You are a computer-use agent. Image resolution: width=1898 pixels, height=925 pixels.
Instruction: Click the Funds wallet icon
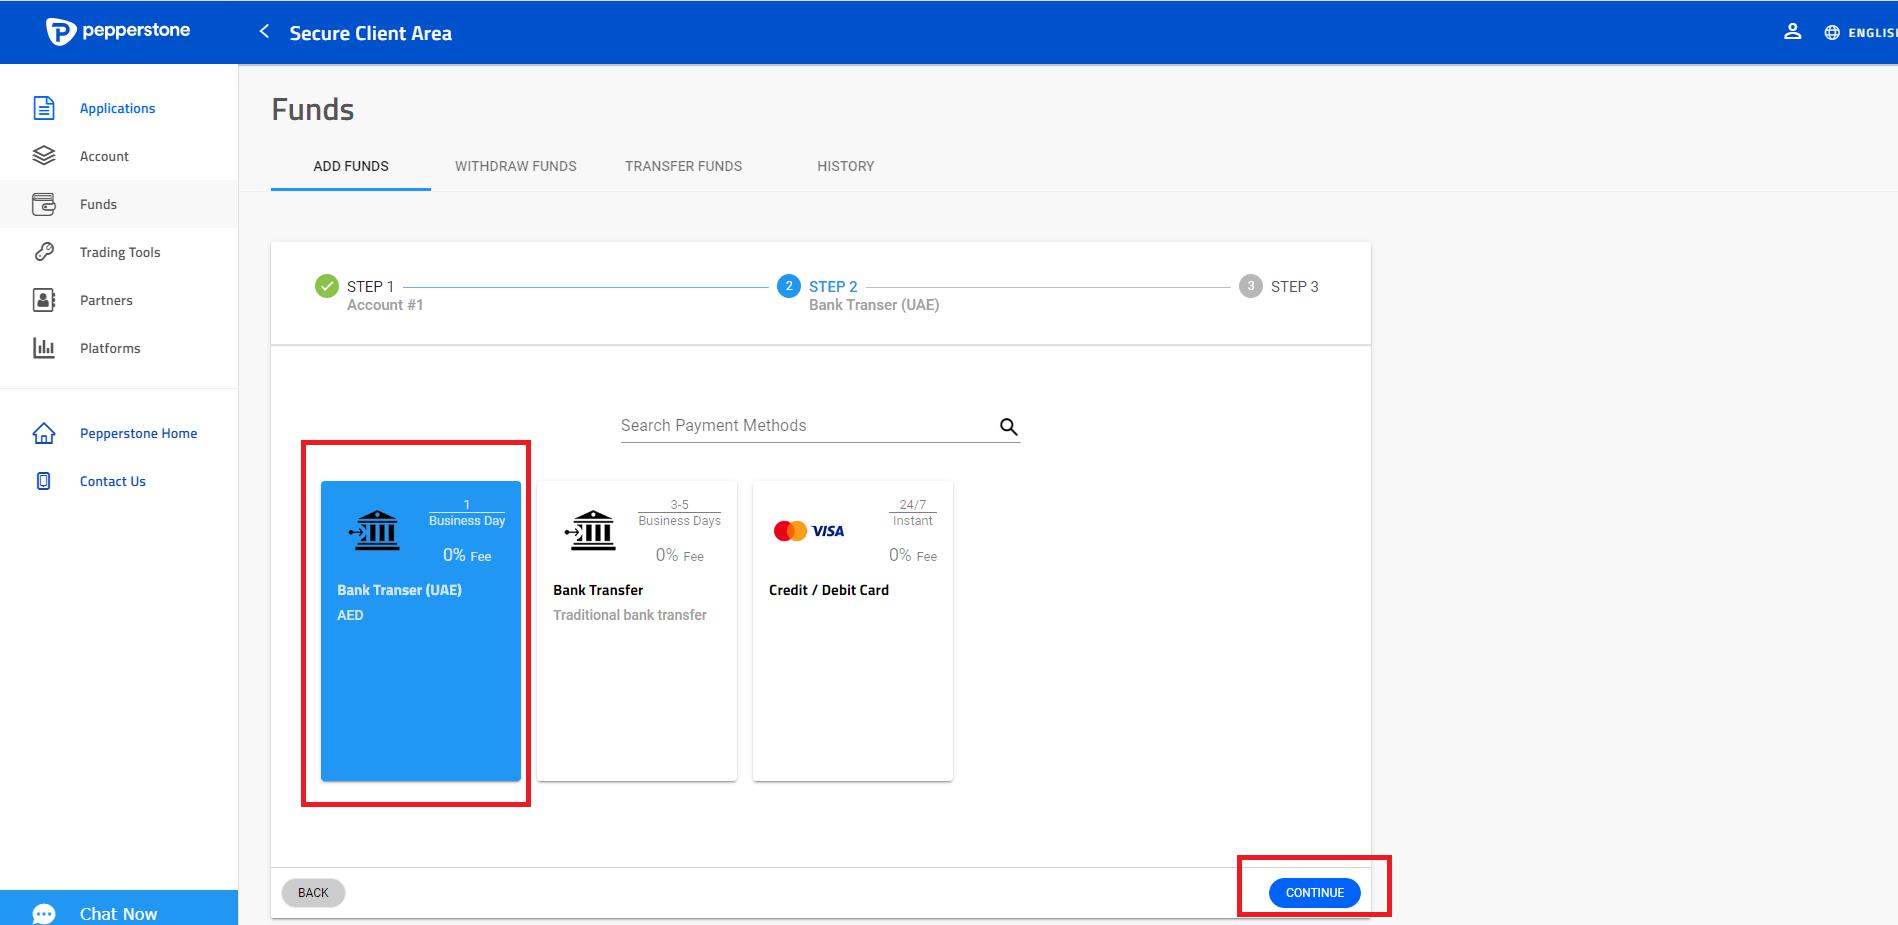pos(44,204)
